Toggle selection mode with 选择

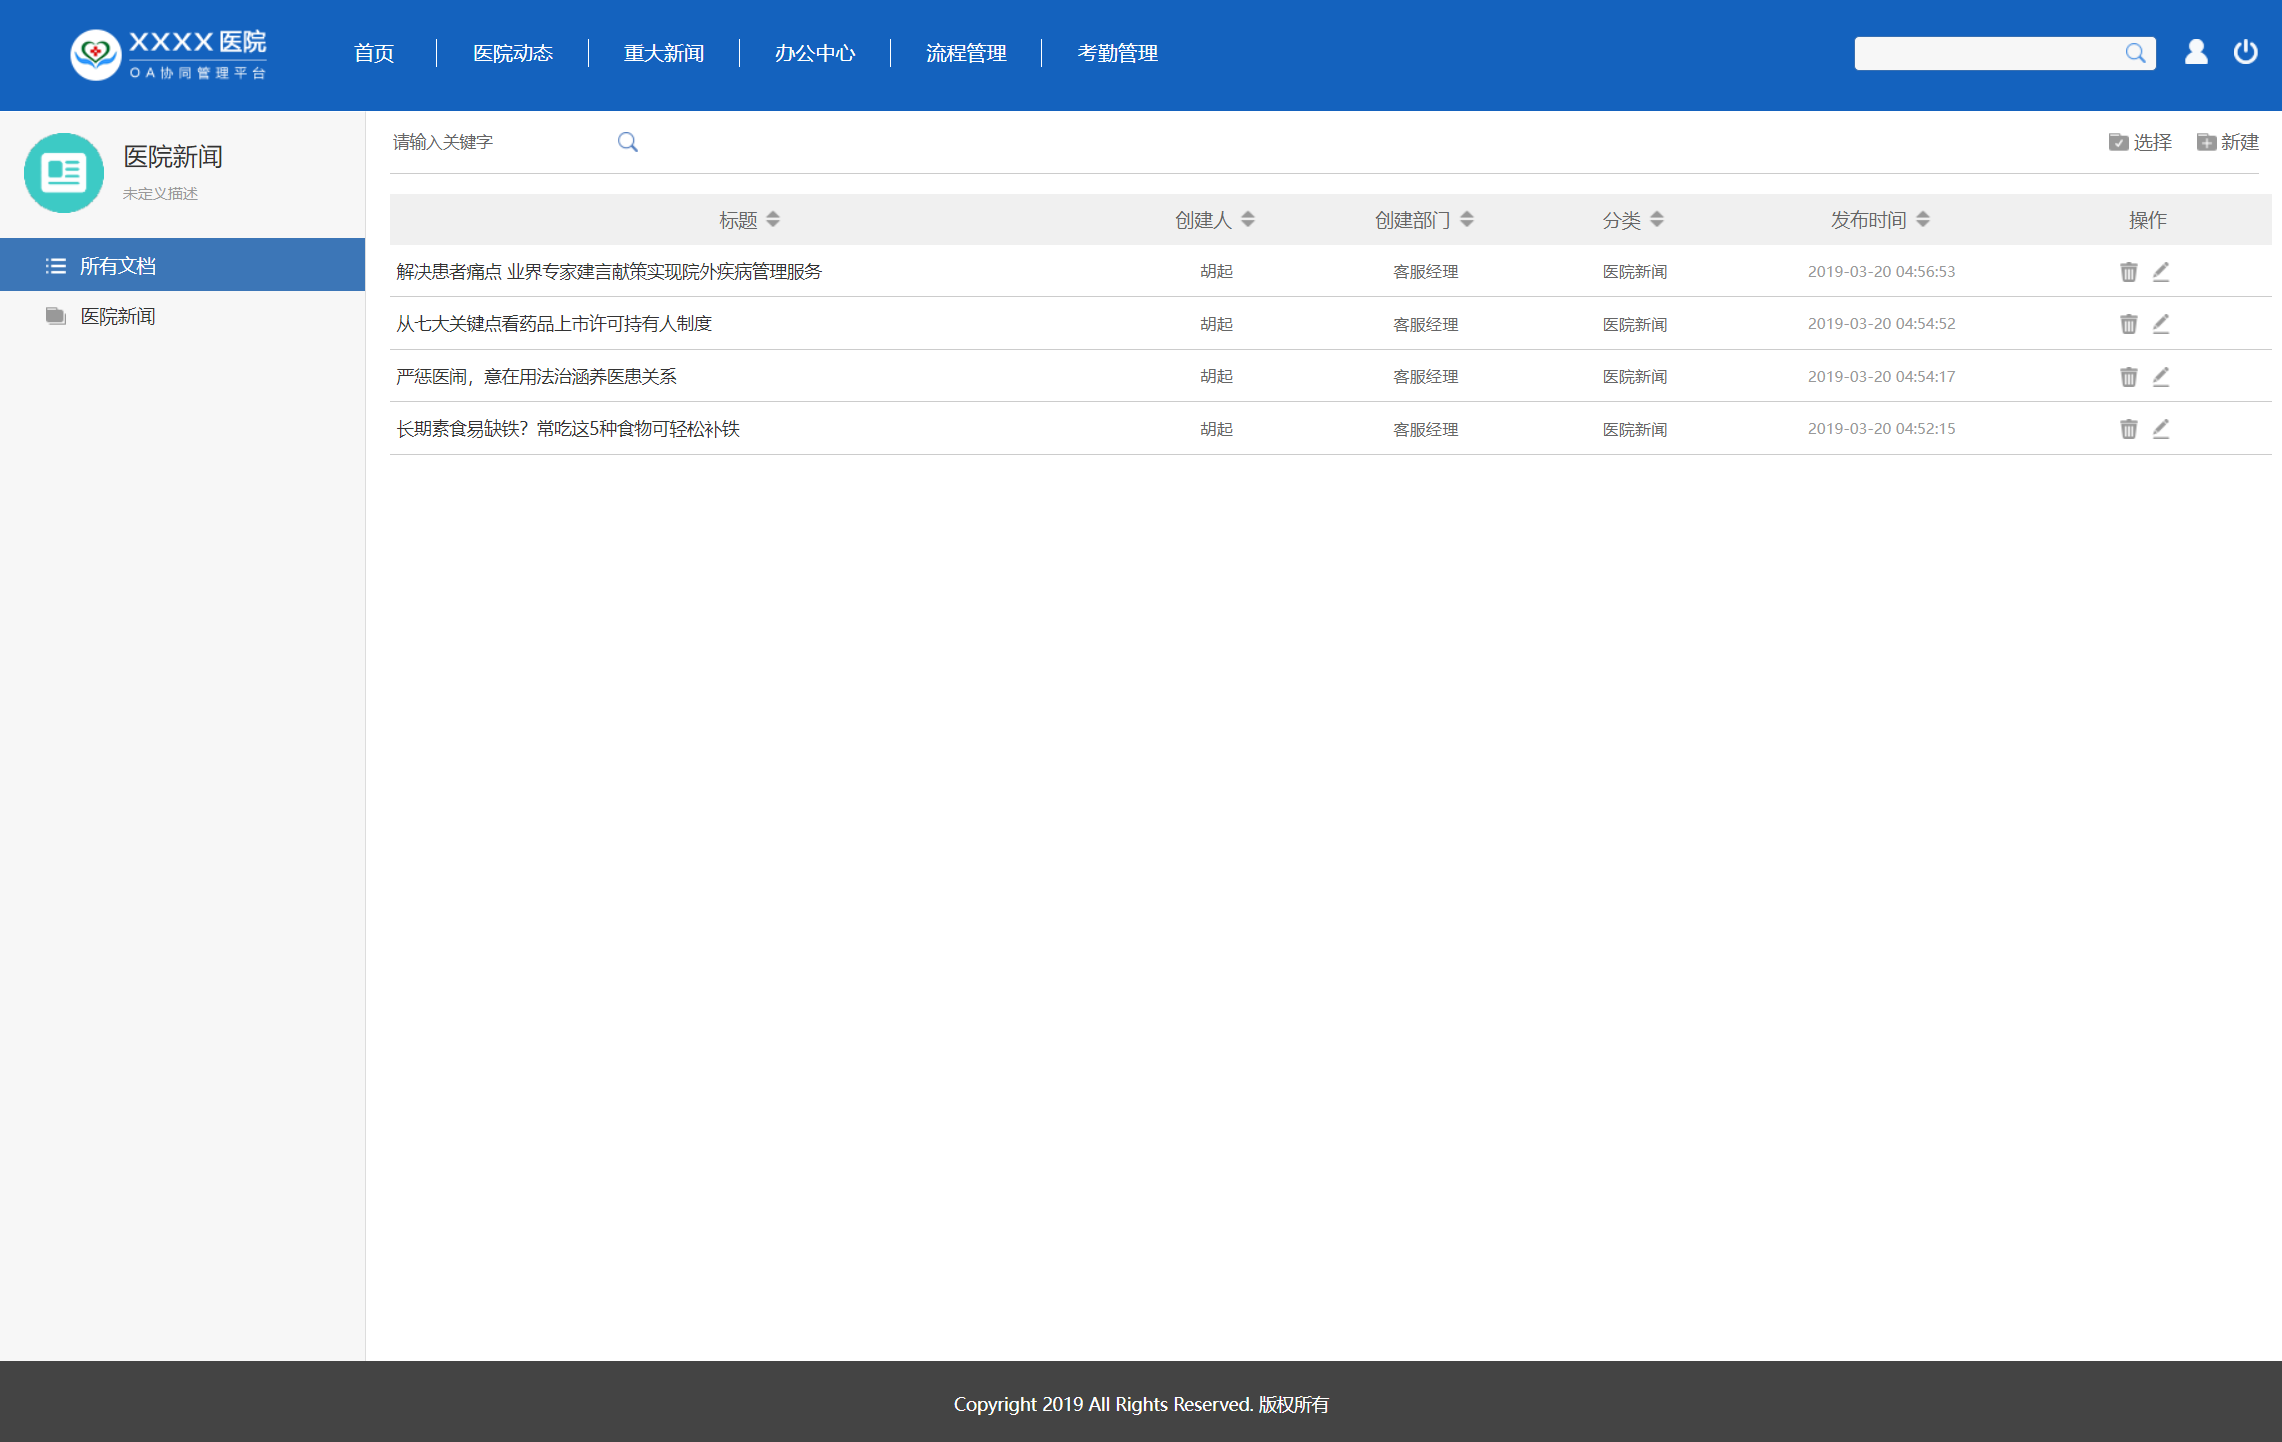[x=2140, y=142]
